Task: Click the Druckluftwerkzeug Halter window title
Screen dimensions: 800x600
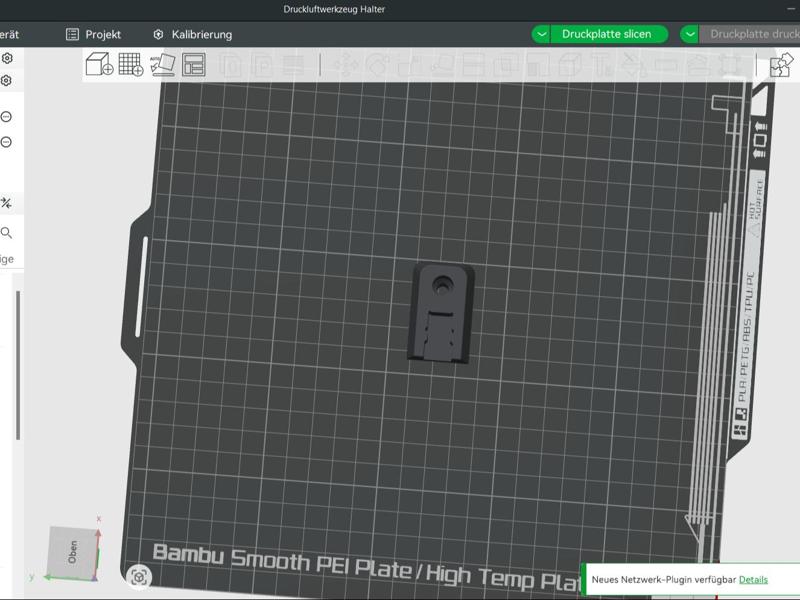Action: [x=334, y=9]
